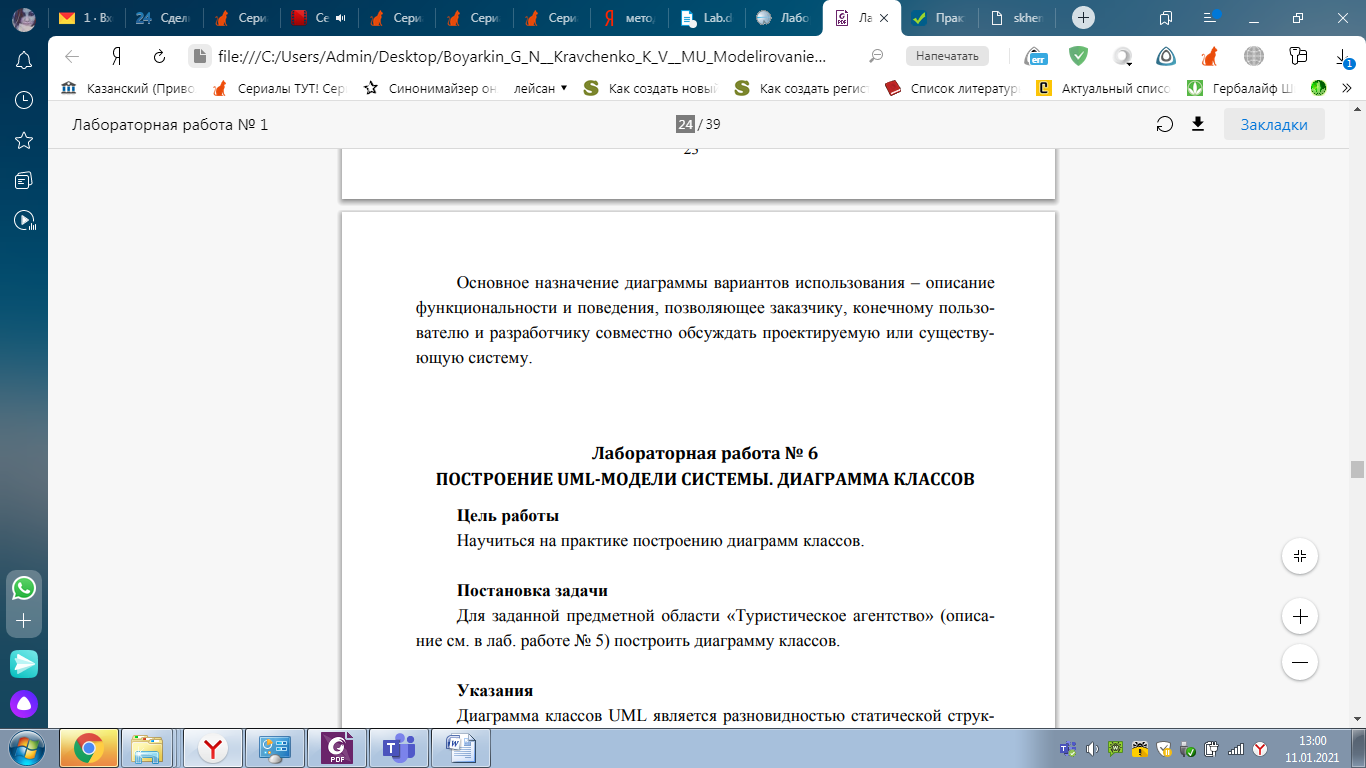
Task: Click the user profile avatar
Action: coord(24,18)
